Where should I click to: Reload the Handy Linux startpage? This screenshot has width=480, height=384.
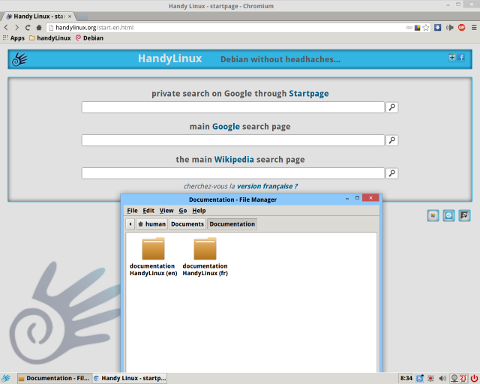(x=28, y=28)
